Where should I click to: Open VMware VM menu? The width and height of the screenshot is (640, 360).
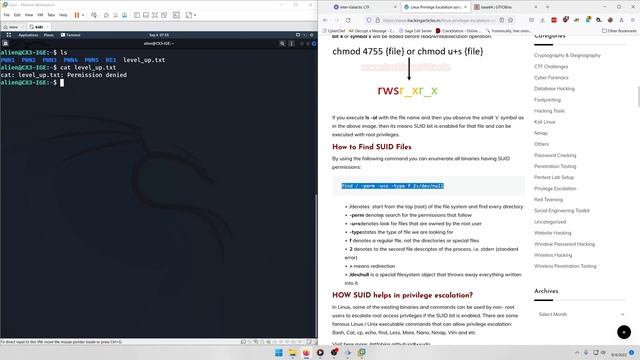coord(40,15)
